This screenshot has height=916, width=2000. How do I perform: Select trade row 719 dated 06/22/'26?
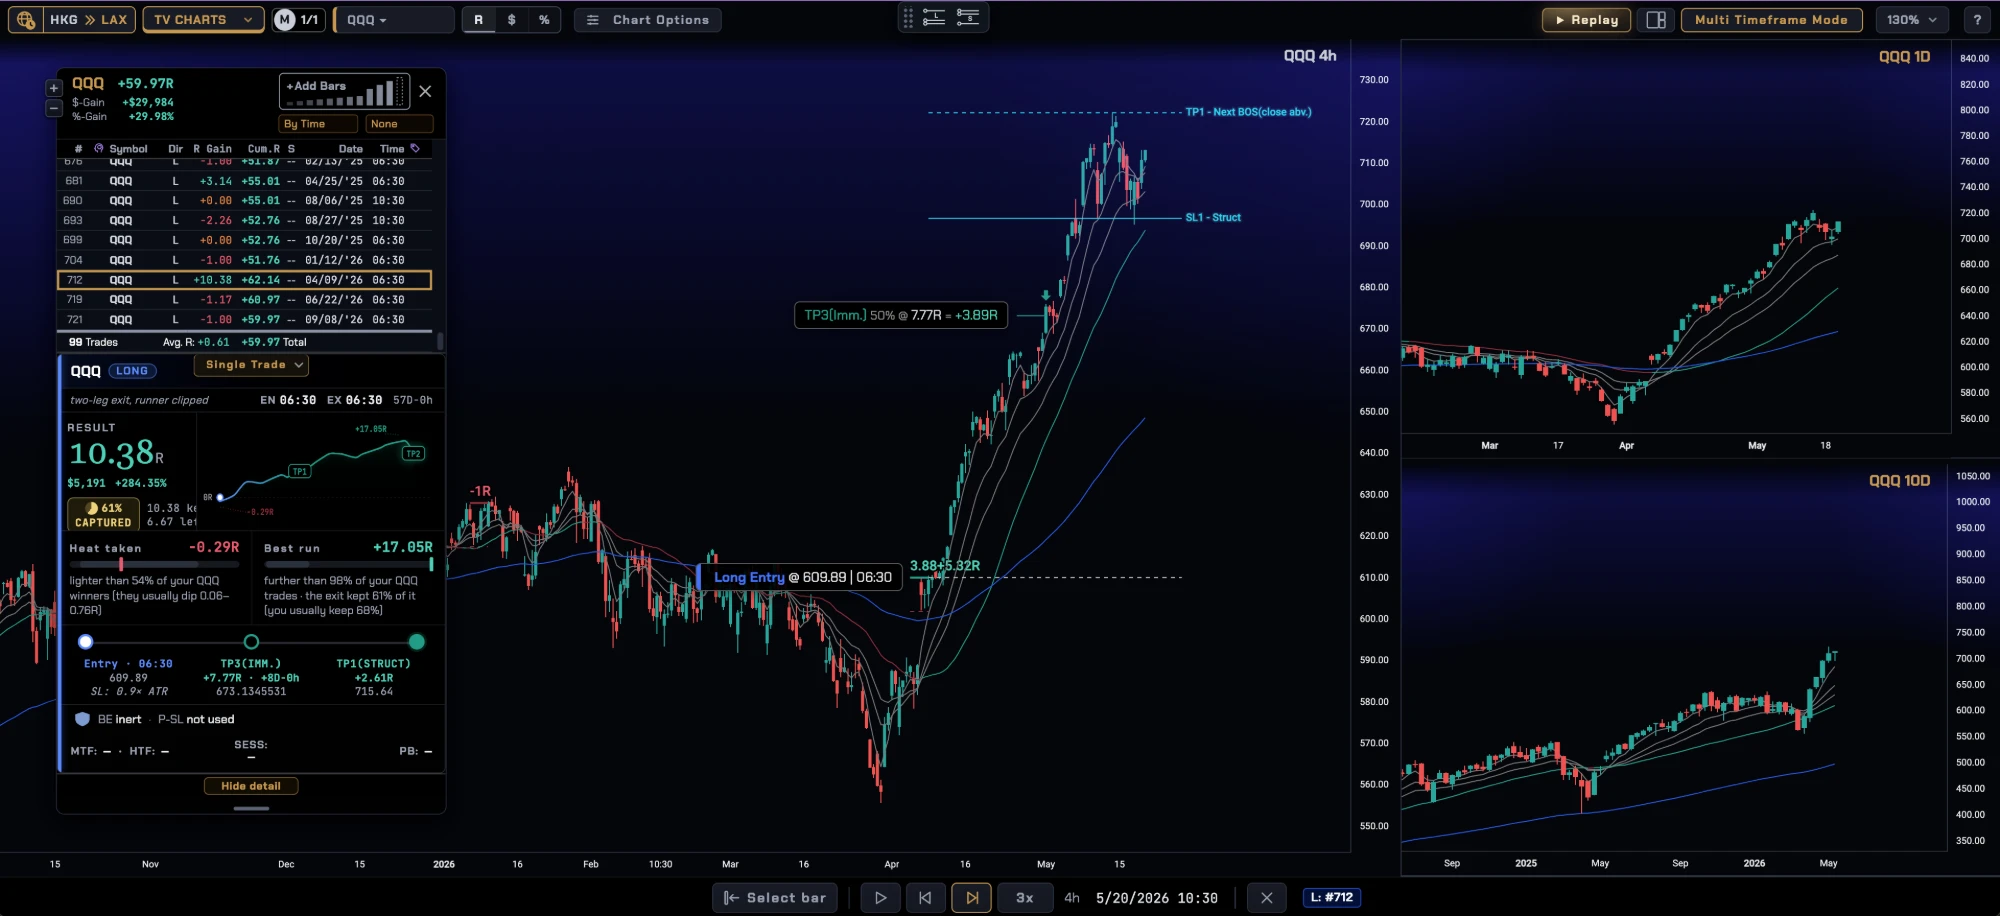coord(245,300)
